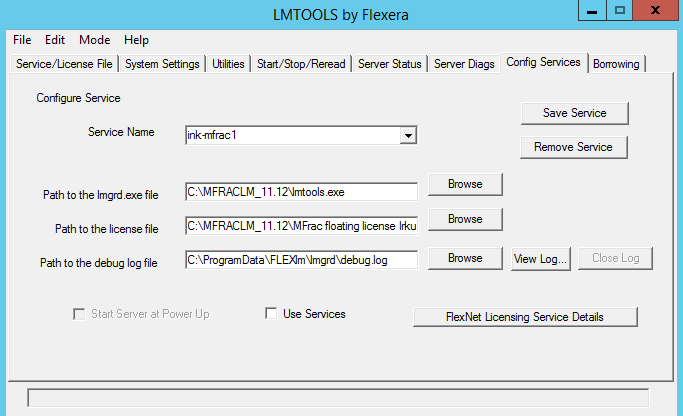
Task: Browse for the lmgrd.exe file
Action: 465,184
